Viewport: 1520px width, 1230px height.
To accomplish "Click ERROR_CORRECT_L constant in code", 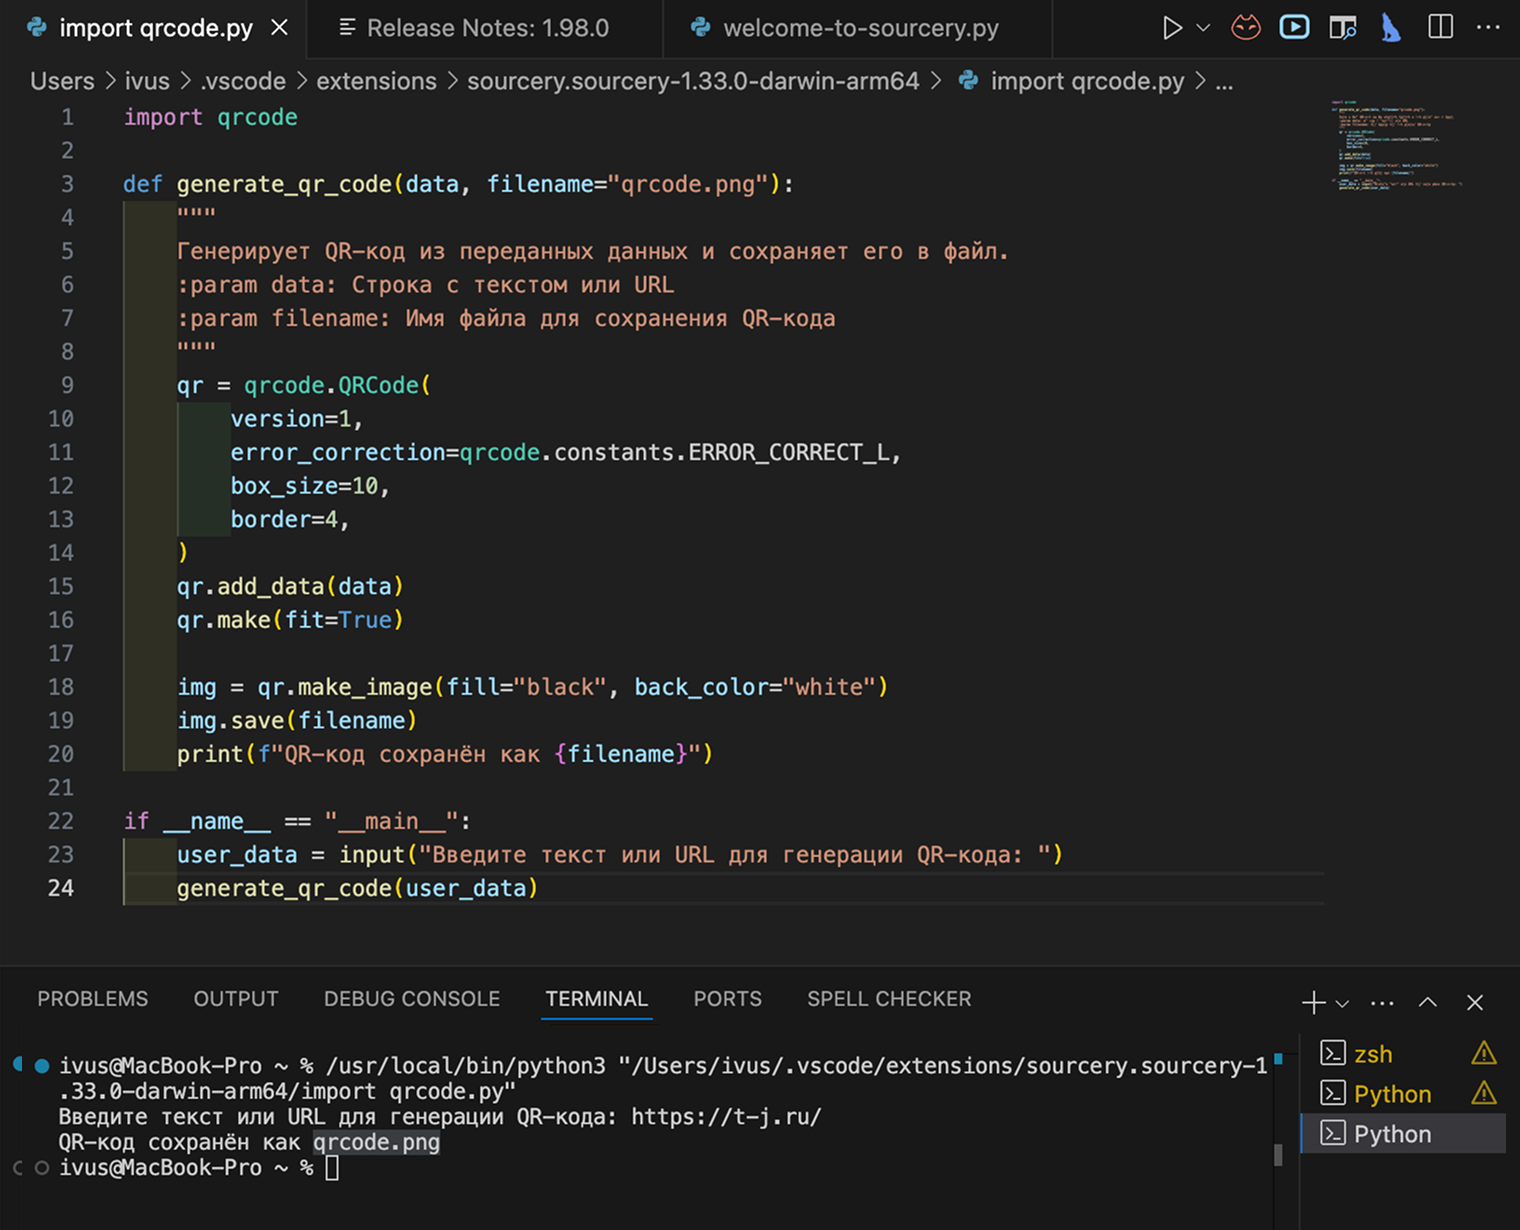I will click(x=788, y=452).
